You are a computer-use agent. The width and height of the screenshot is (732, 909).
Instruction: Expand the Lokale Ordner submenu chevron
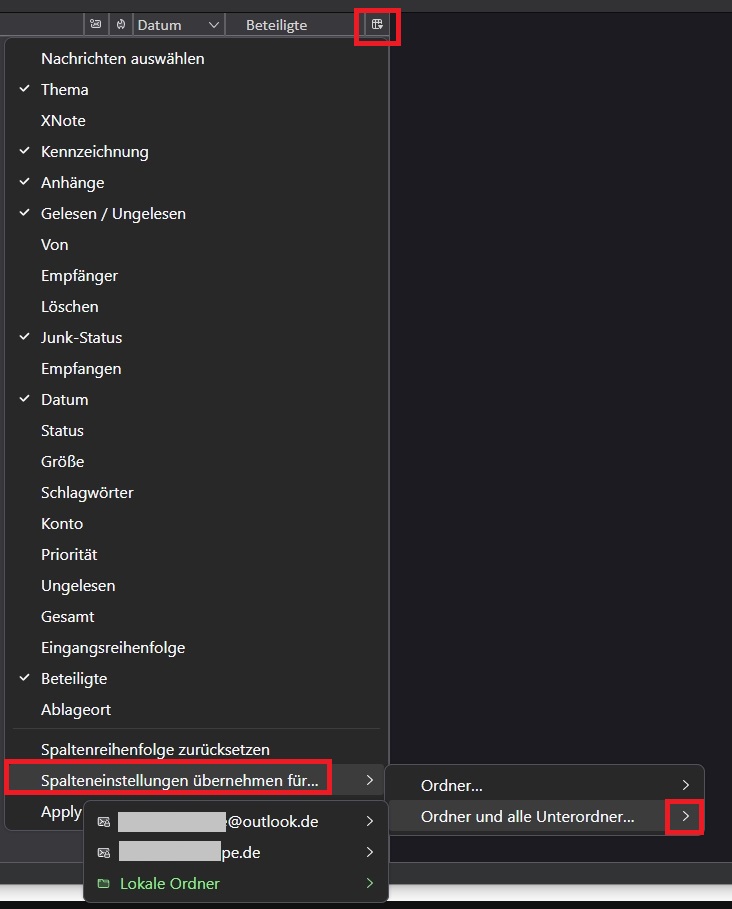pyautogui.click(x=369, y=884)
